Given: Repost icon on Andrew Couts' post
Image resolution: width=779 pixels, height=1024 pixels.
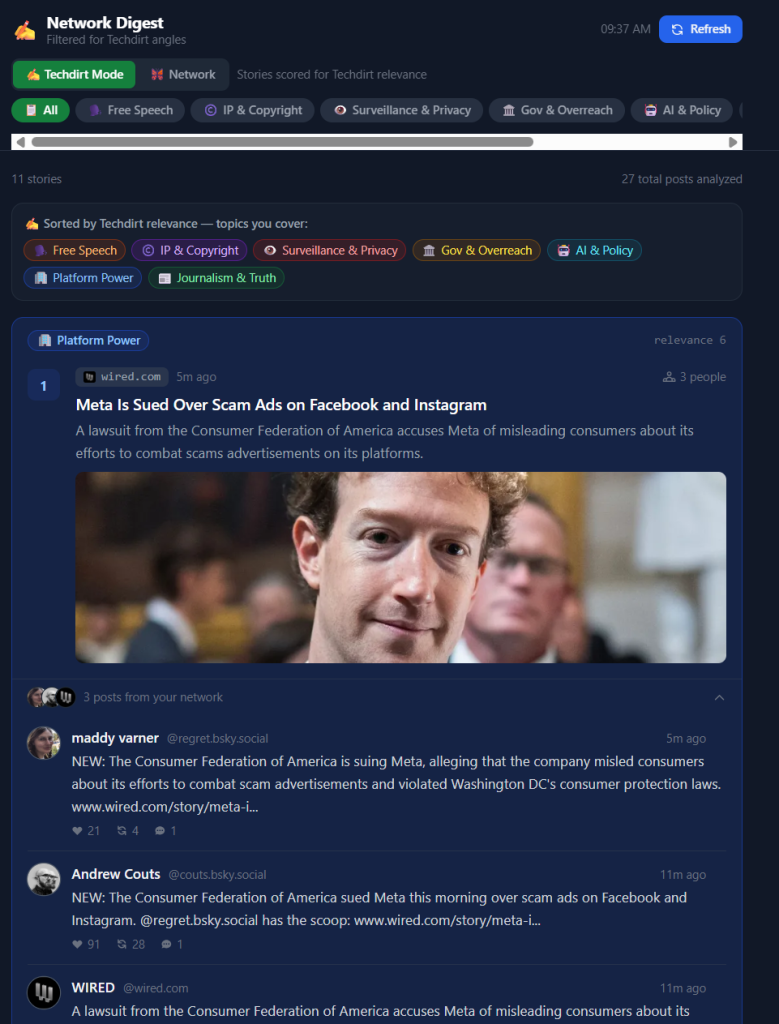Looking at the screenshot, I should point(121,944).
